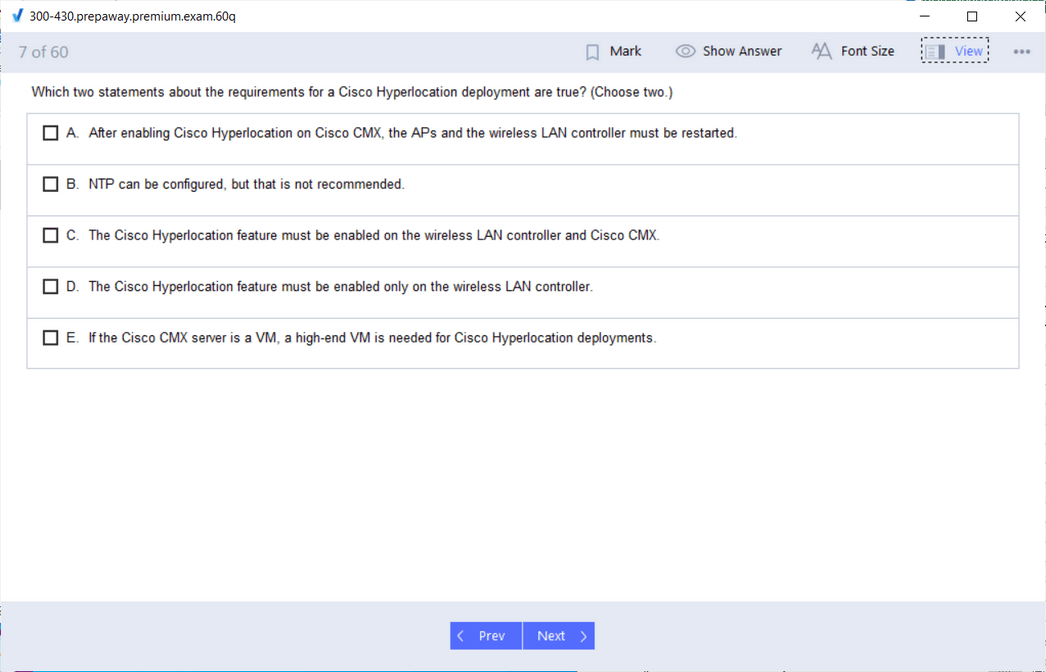
Task: Click the Mark label text
Action: click(x=625, y=51)
